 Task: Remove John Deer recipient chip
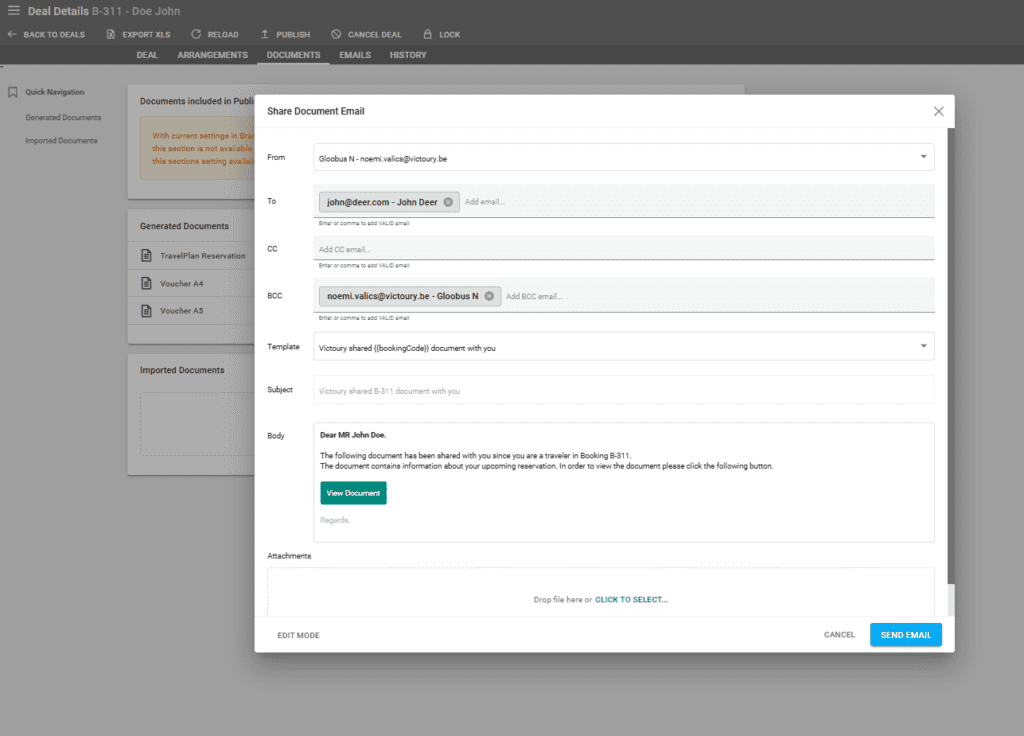[448, 202]
